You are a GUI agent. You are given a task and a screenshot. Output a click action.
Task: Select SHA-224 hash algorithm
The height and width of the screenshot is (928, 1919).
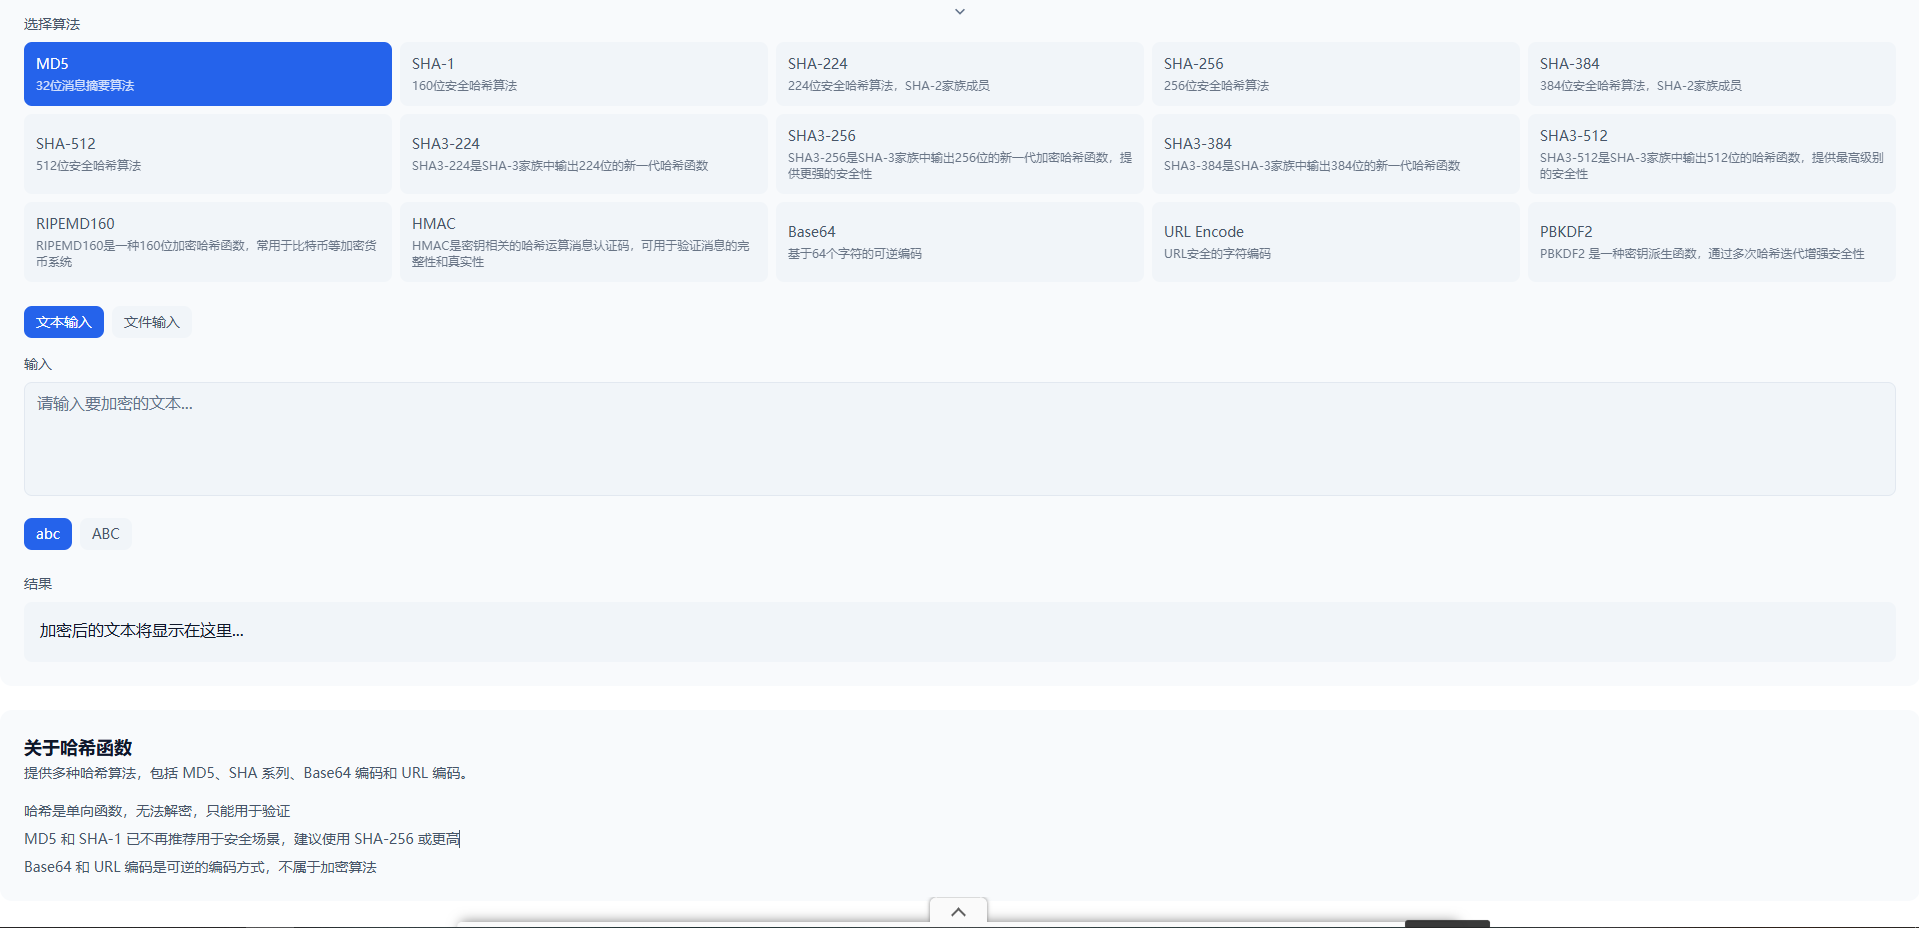pyautogui.click(x=959, y=74)
